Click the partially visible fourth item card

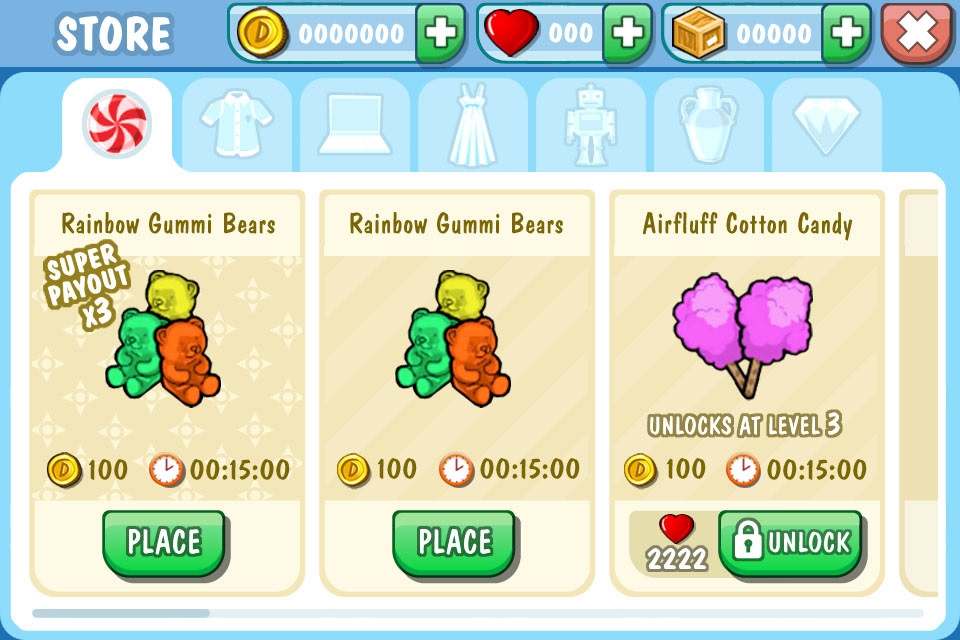point(918,393)
